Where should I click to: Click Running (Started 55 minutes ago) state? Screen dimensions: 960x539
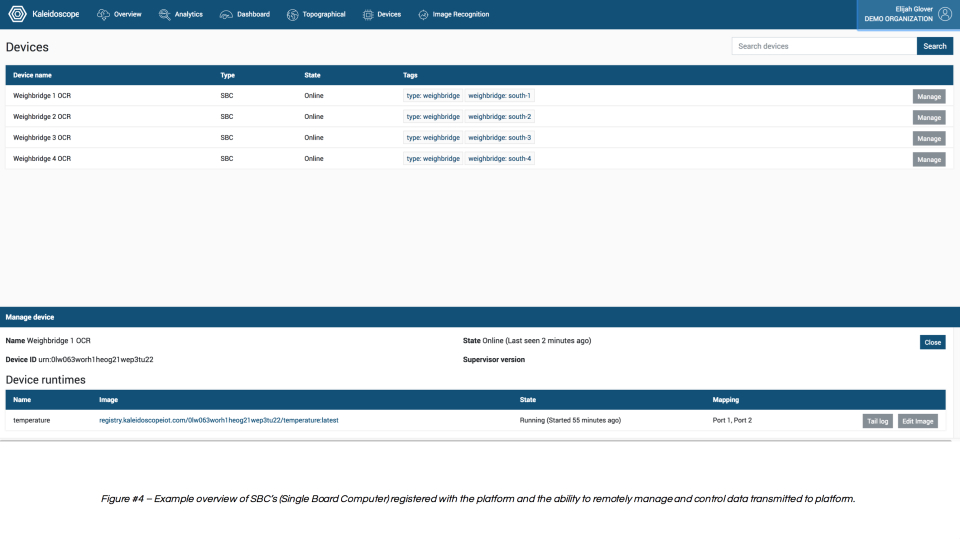[x=570, y=420]
